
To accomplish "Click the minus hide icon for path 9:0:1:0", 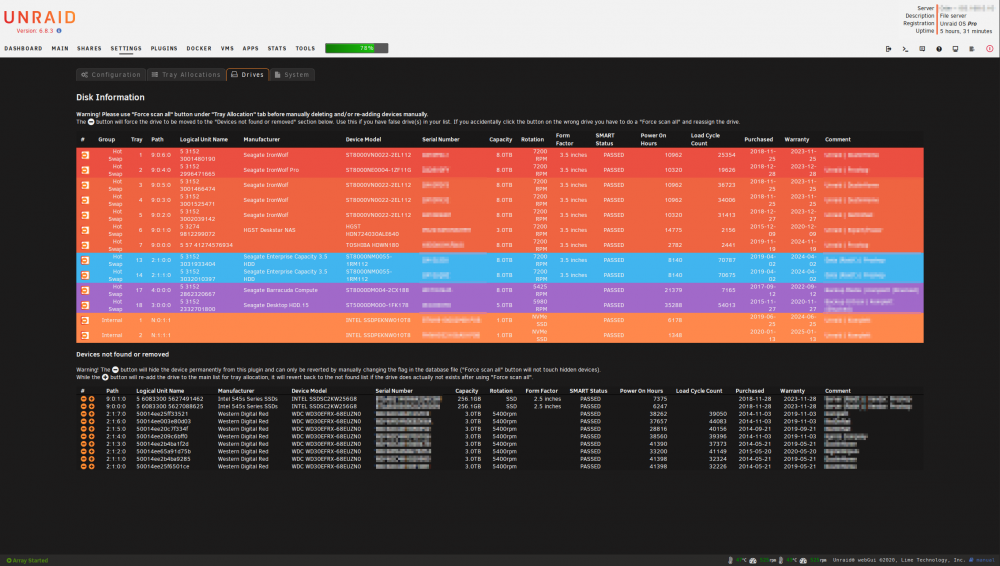I will [x=83, y=399].
